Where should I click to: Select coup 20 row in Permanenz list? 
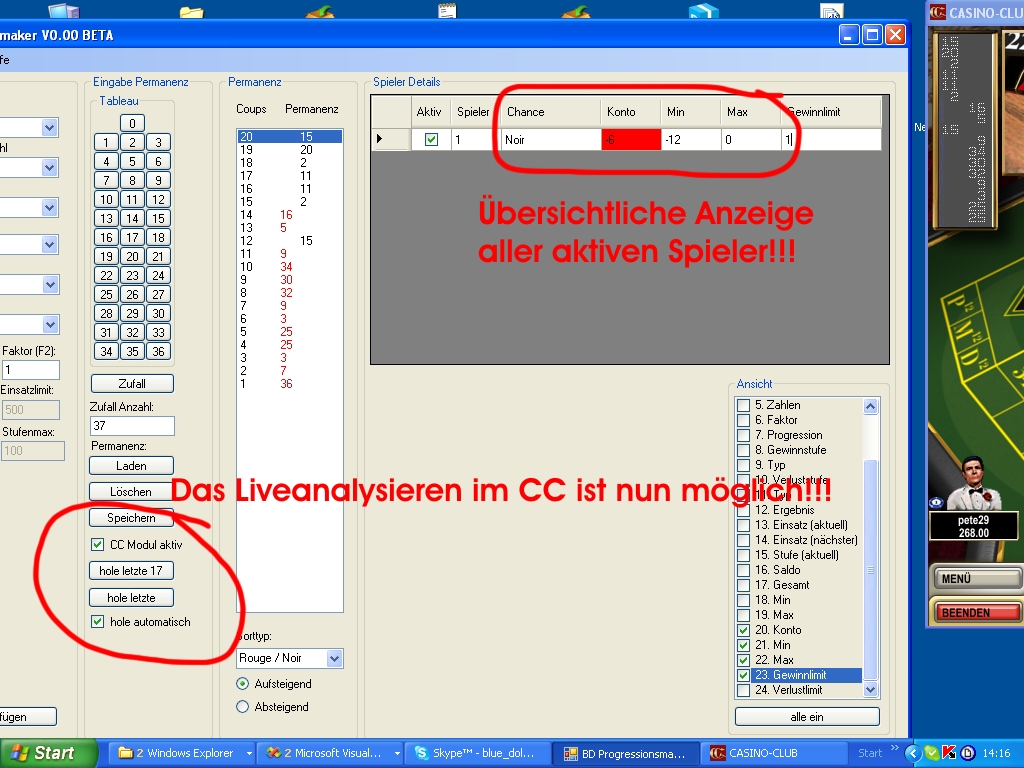point(289,136)
